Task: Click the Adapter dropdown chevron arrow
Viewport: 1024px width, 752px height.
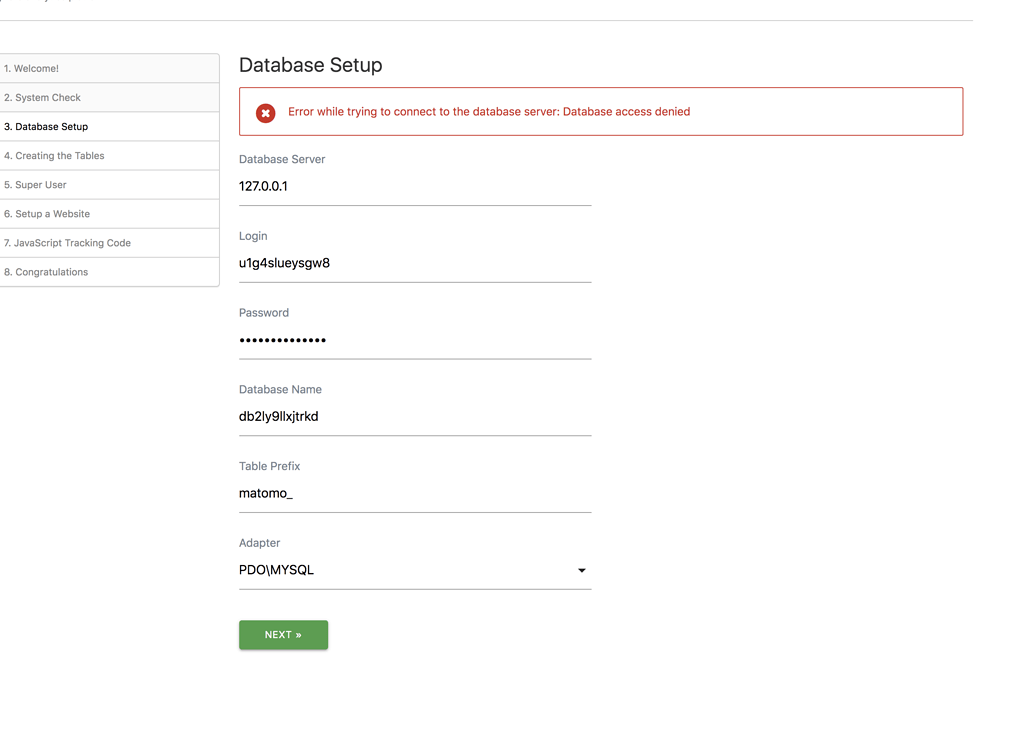Action: 581,570
